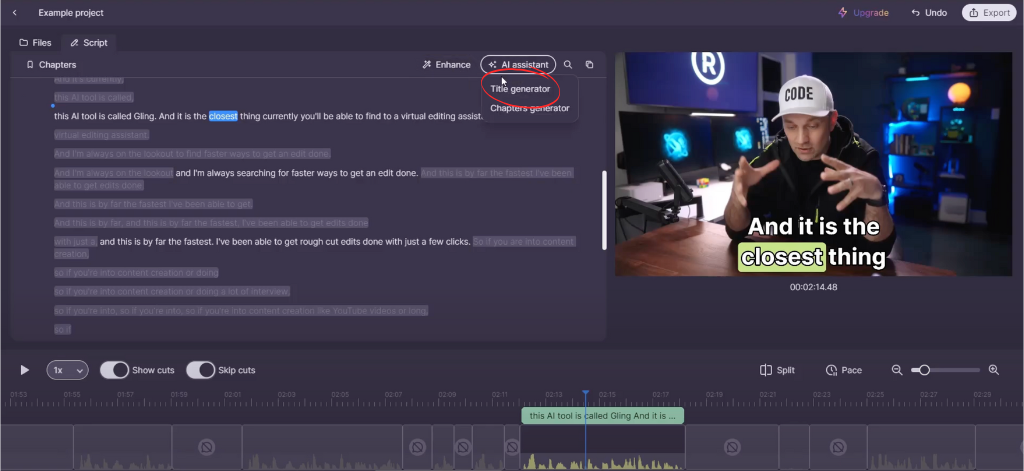Click the timeline zoom slider

point(946,370)
